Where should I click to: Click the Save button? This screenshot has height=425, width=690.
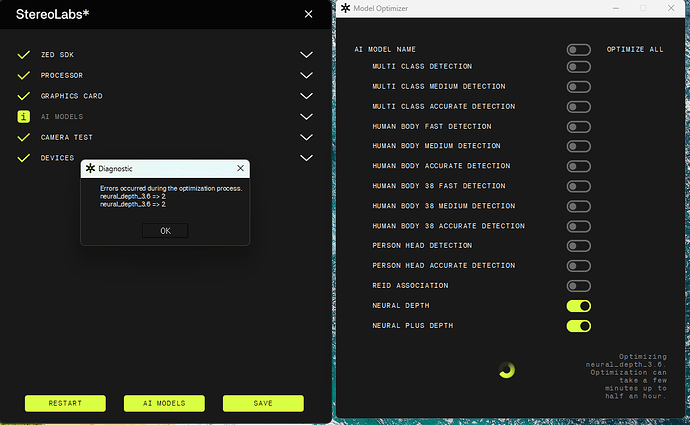click(263, 403)
